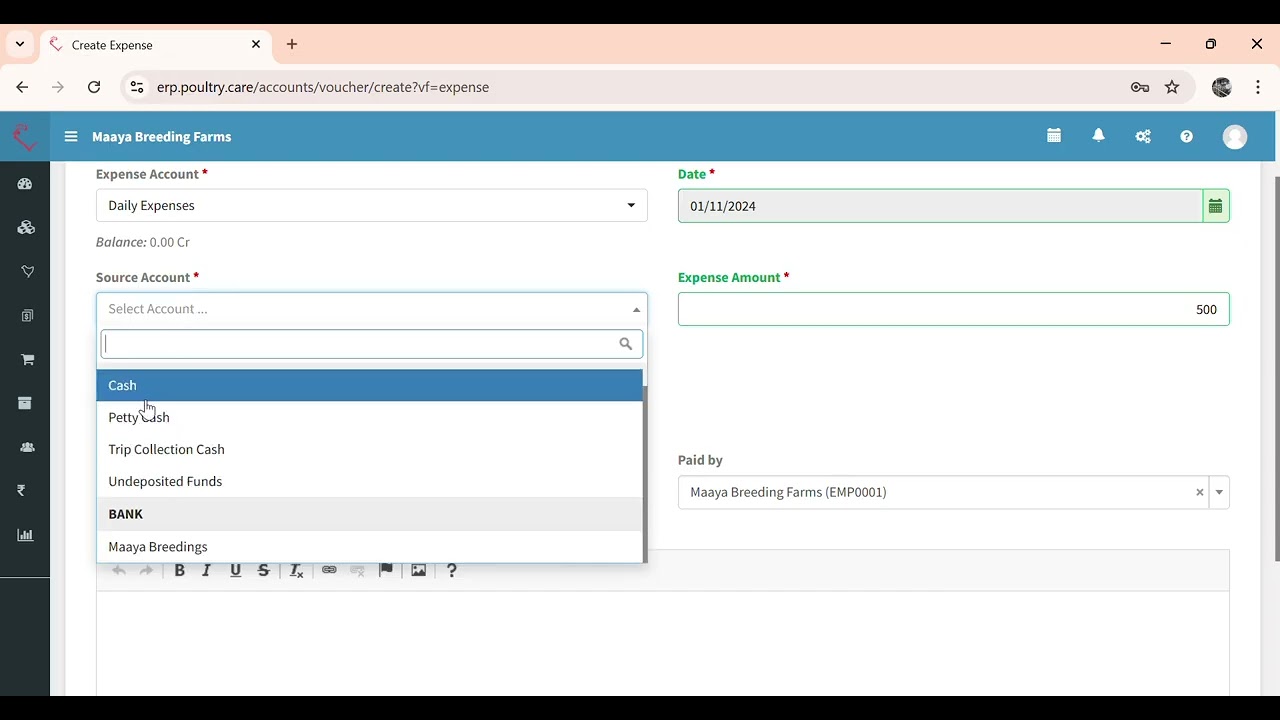This screenshot has height=720, width=1280.
Task: Click the browser address bar URL
Action: point(323,87)
